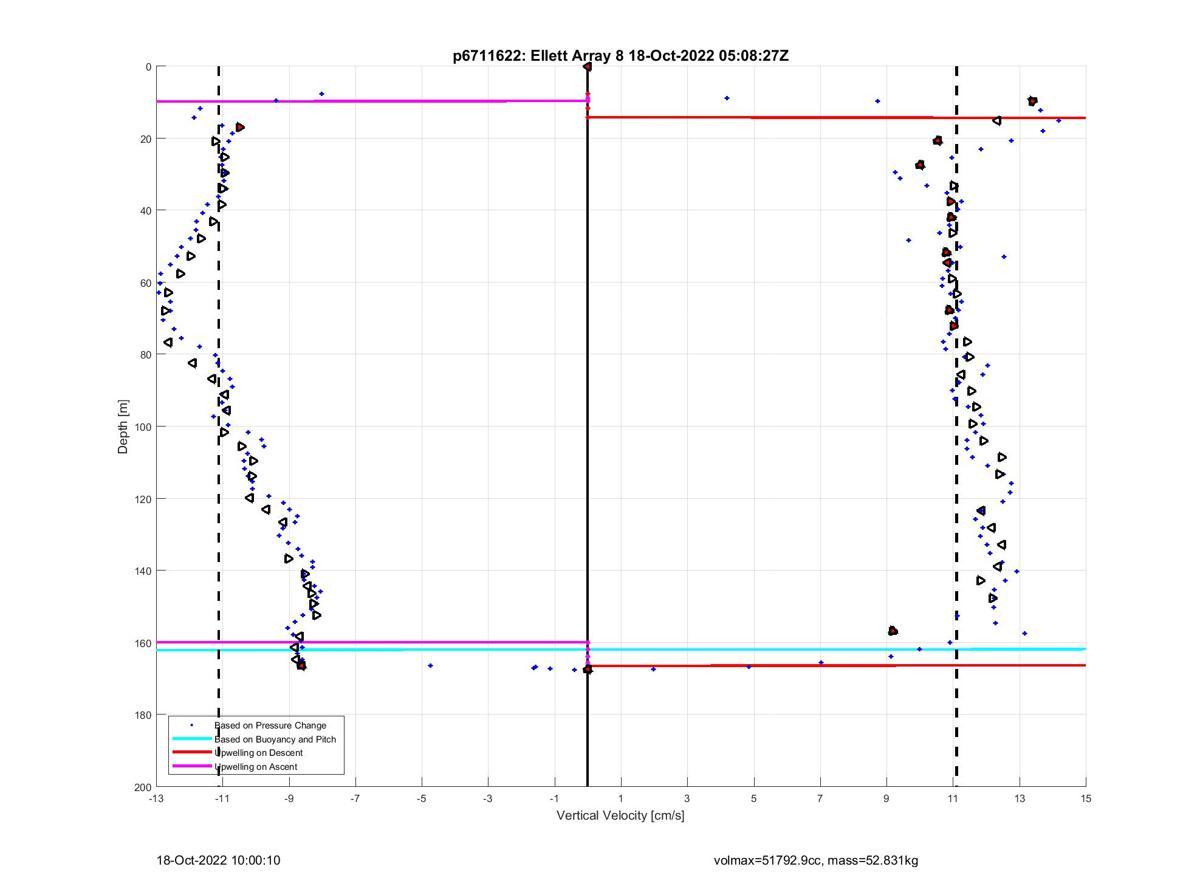Click the 'volmax=51792.9cc, mass=52.831kg' text
Viewport: 1200px width, 885px height.
click(x=816, y=860)
